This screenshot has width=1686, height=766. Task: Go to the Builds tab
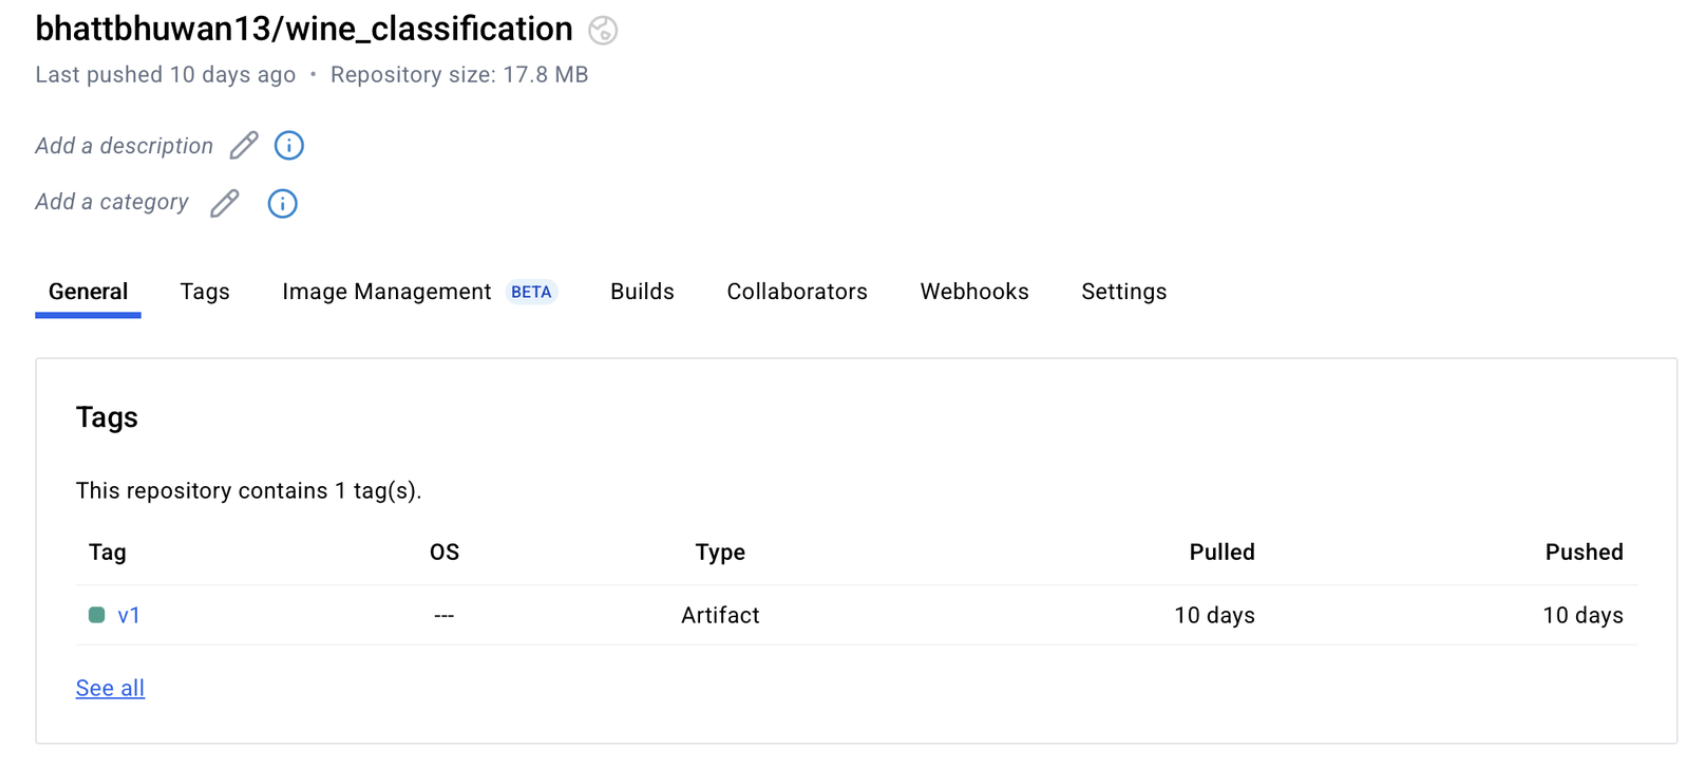click(642, 292)
